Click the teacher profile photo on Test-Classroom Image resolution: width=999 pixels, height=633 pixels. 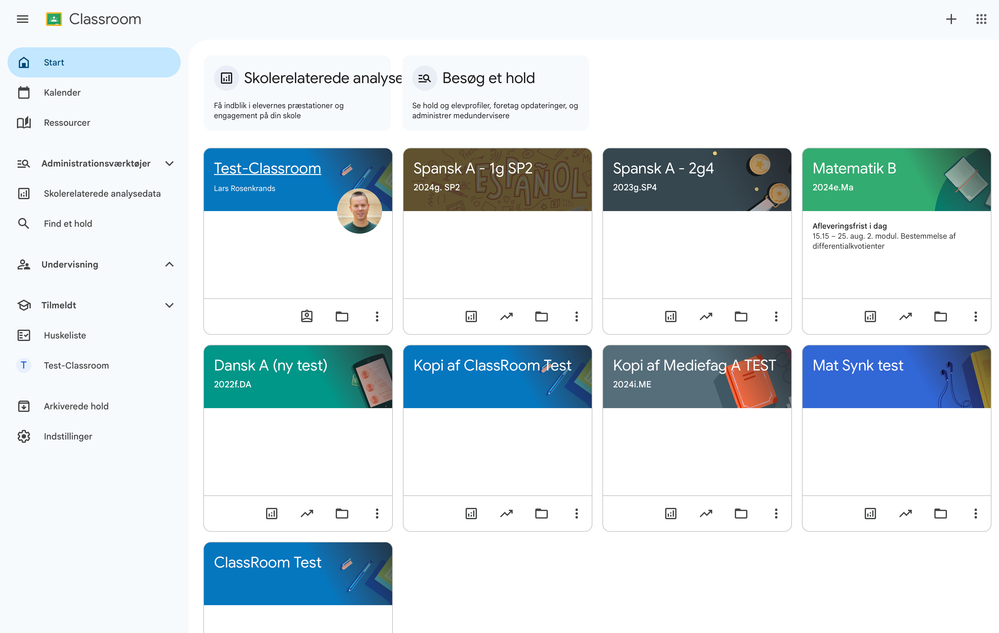pyautogui.click(x=359, y=211)
